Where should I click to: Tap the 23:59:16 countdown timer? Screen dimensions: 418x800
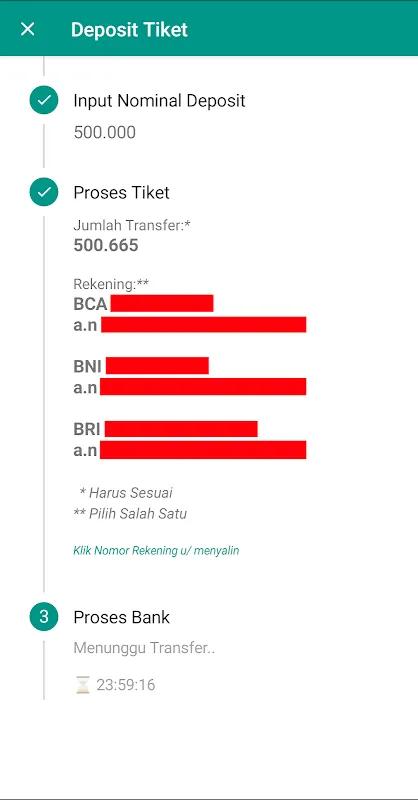126,685
